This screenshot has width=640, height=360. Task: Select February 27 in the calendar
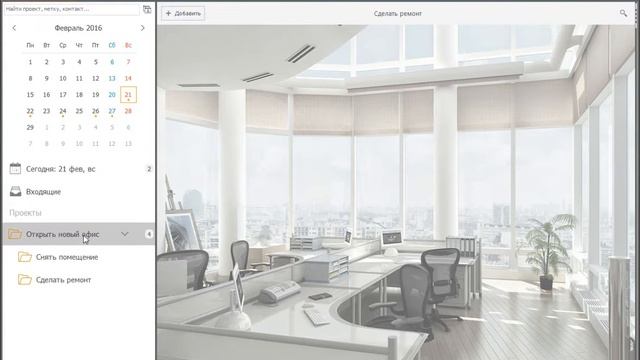(x=112, y=111)
